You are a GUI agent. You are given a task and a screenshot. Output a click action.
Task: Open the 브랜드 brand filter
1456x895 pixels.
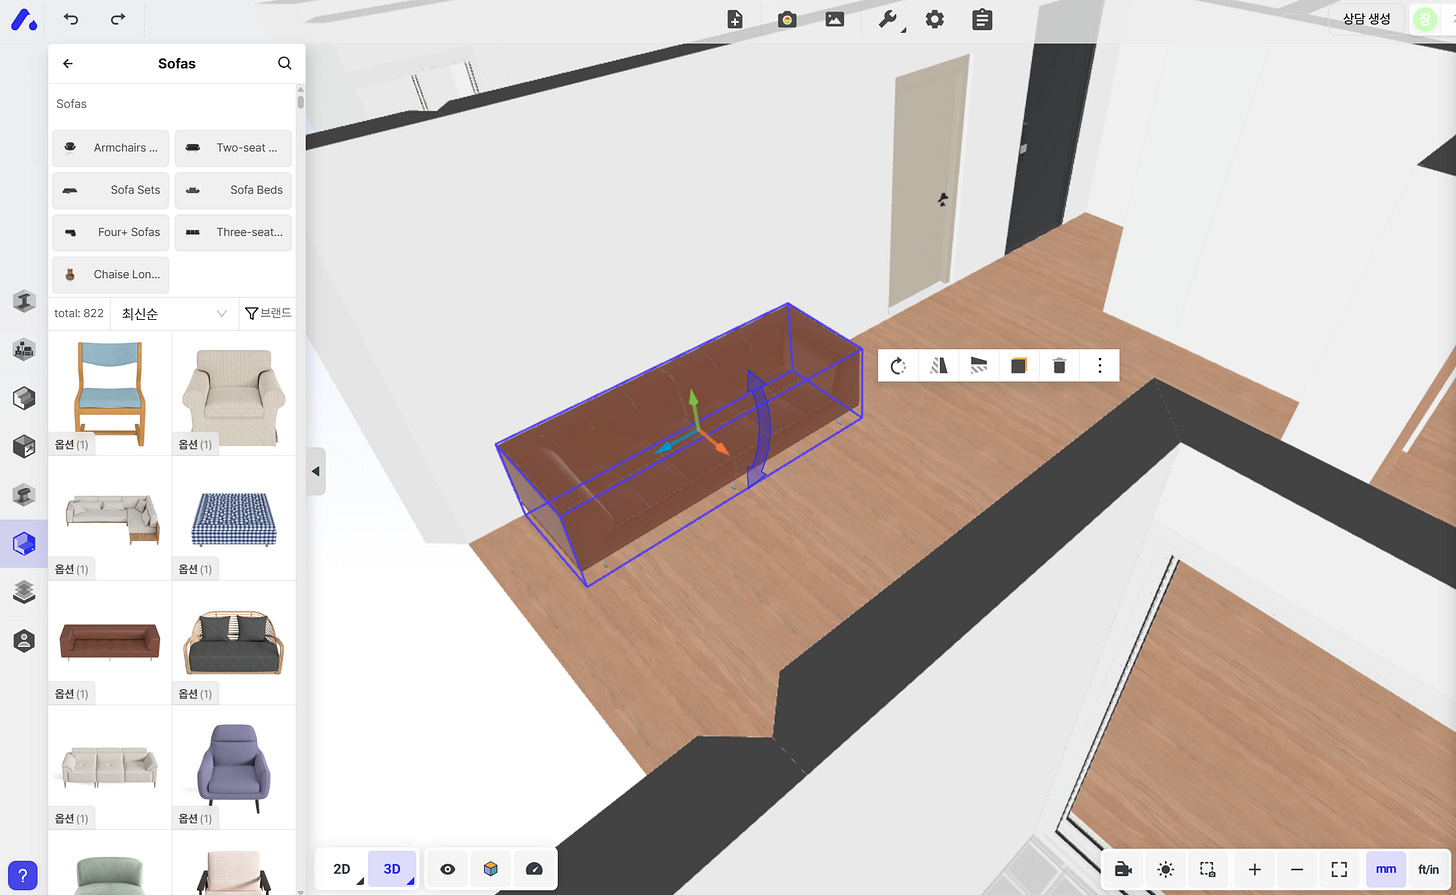tap(268, 313)
